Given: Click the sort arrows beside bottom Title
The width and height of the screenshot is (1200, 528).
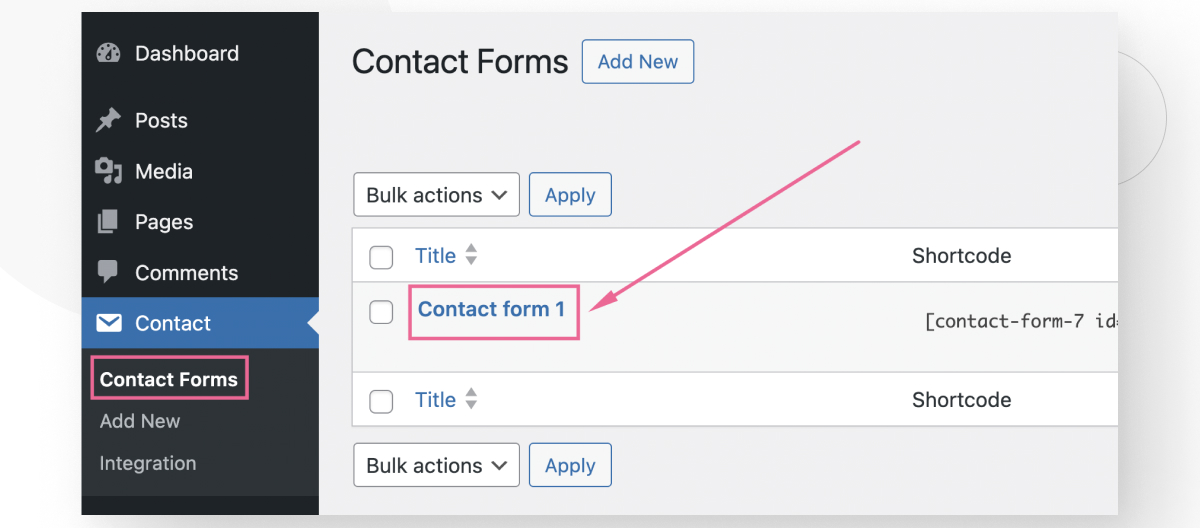Looking at the screenshot, I should pyautogui.click(x=471, y=400).
